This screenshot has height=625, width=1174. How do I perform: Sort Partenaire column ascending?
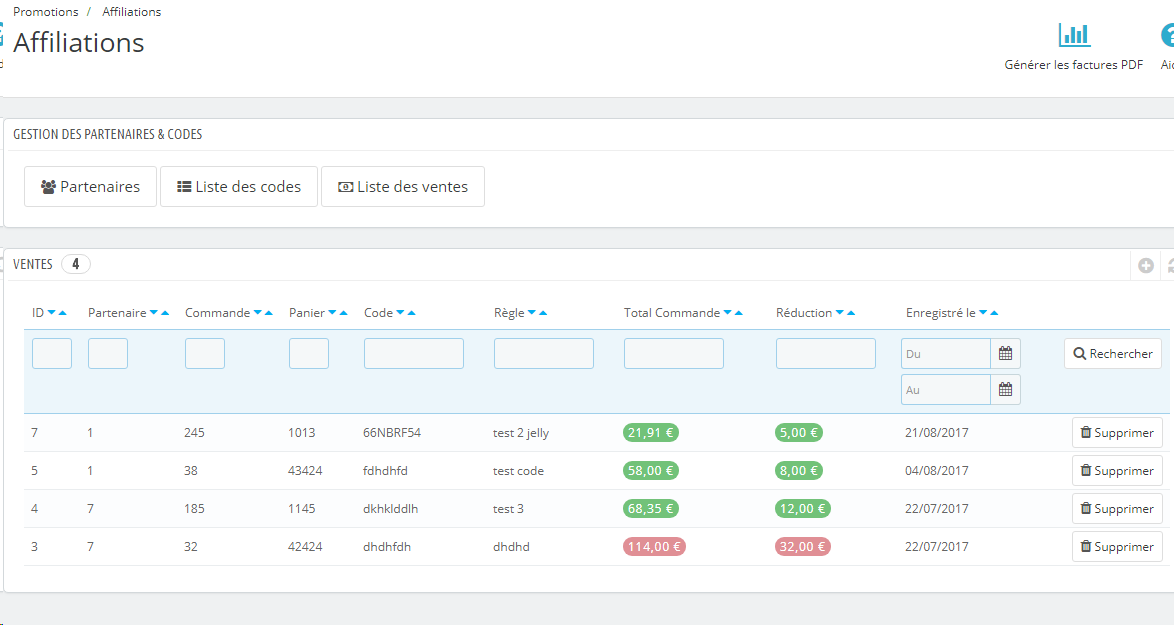pos(165,313)
